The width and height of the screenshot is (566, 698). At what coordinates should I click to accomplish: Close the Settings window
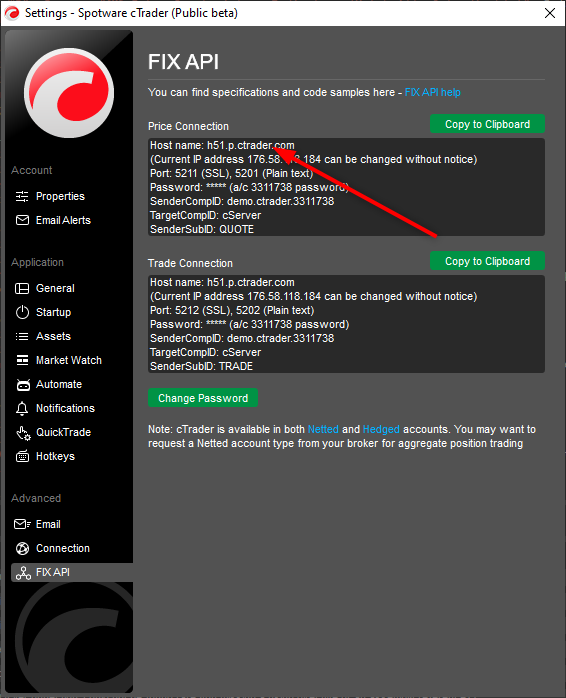point(550,13)
